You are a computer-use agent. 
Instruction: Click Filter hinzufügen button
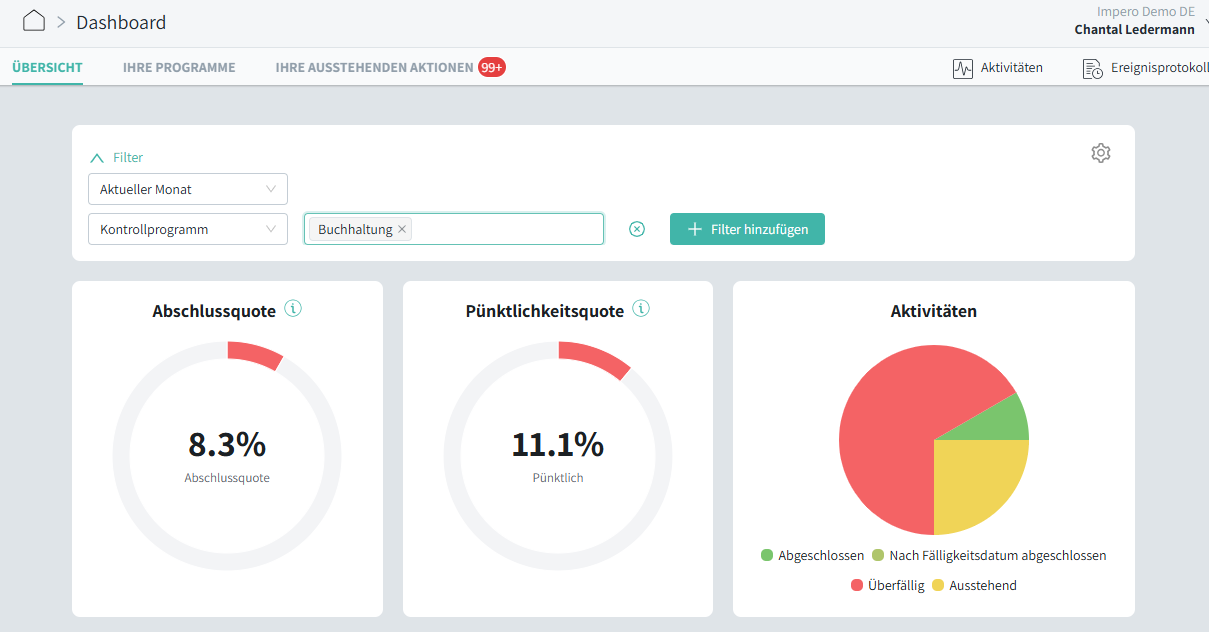coord(747,229)
